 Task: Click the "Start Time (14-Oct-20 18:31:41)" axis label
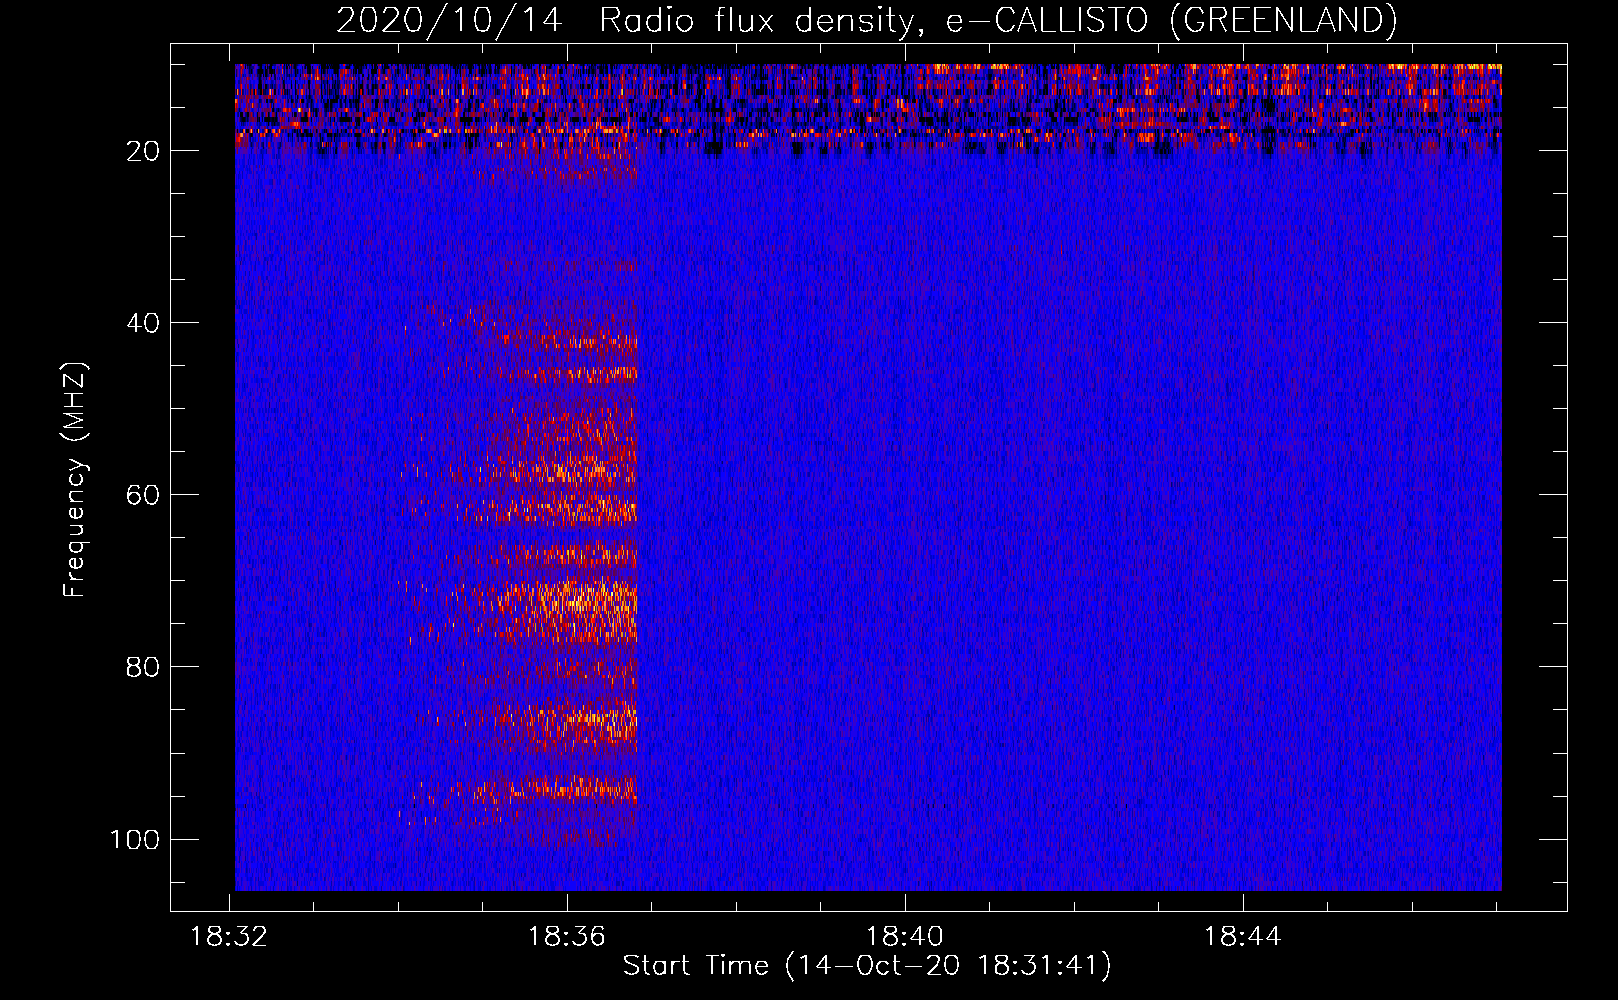point(867,966)
